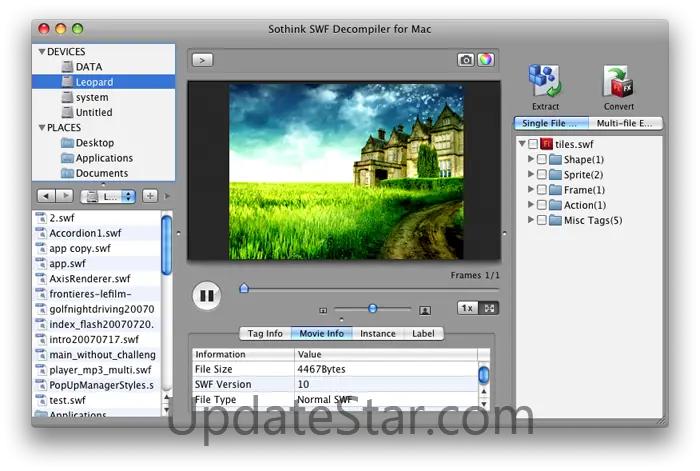This screenshot has height=471, width=700.
Task: Select app copy.swf file
Action: click(97, 248)
